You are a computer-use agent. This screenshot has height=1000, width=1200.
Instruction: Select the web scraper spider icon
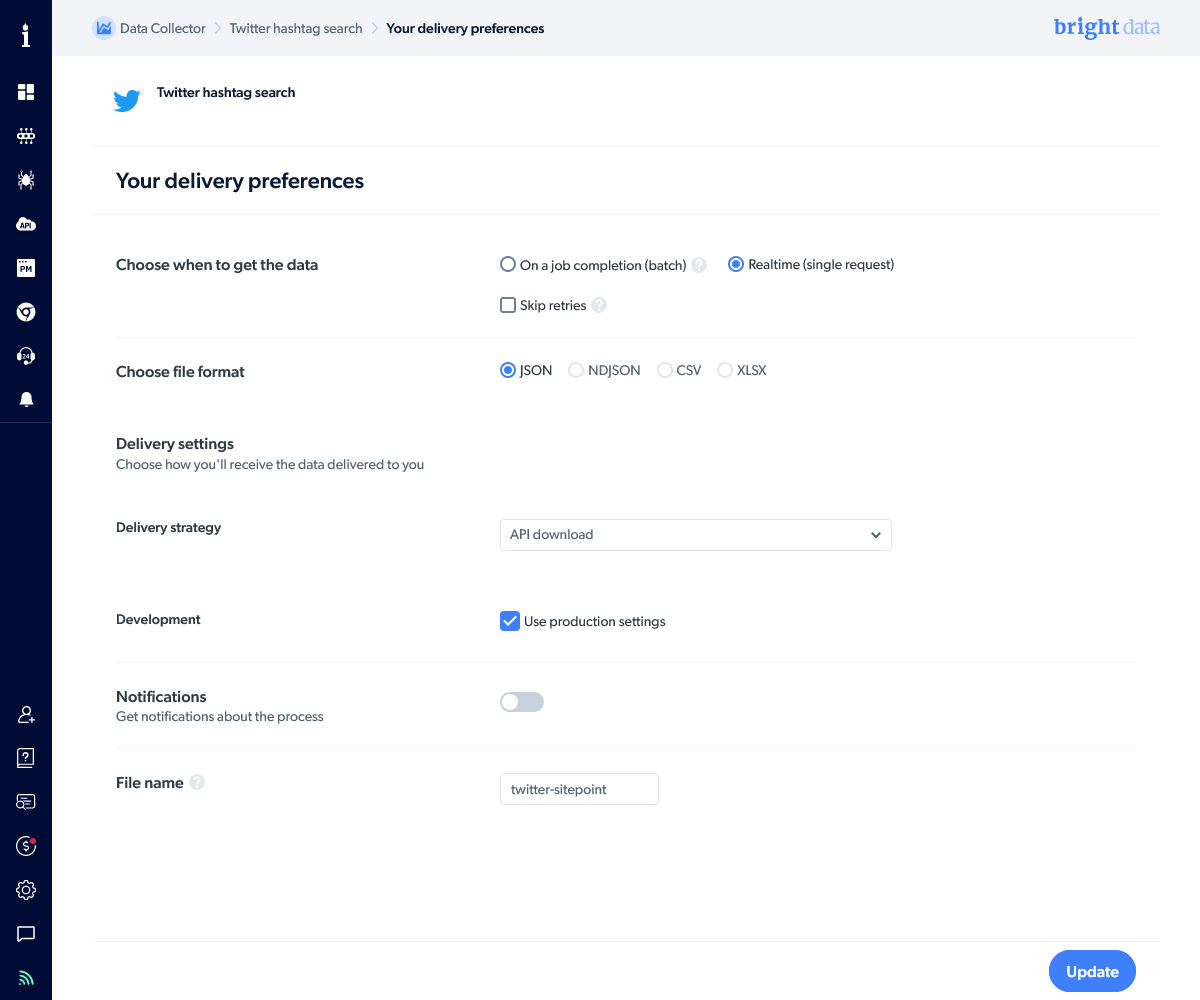[x=26, y=180]
